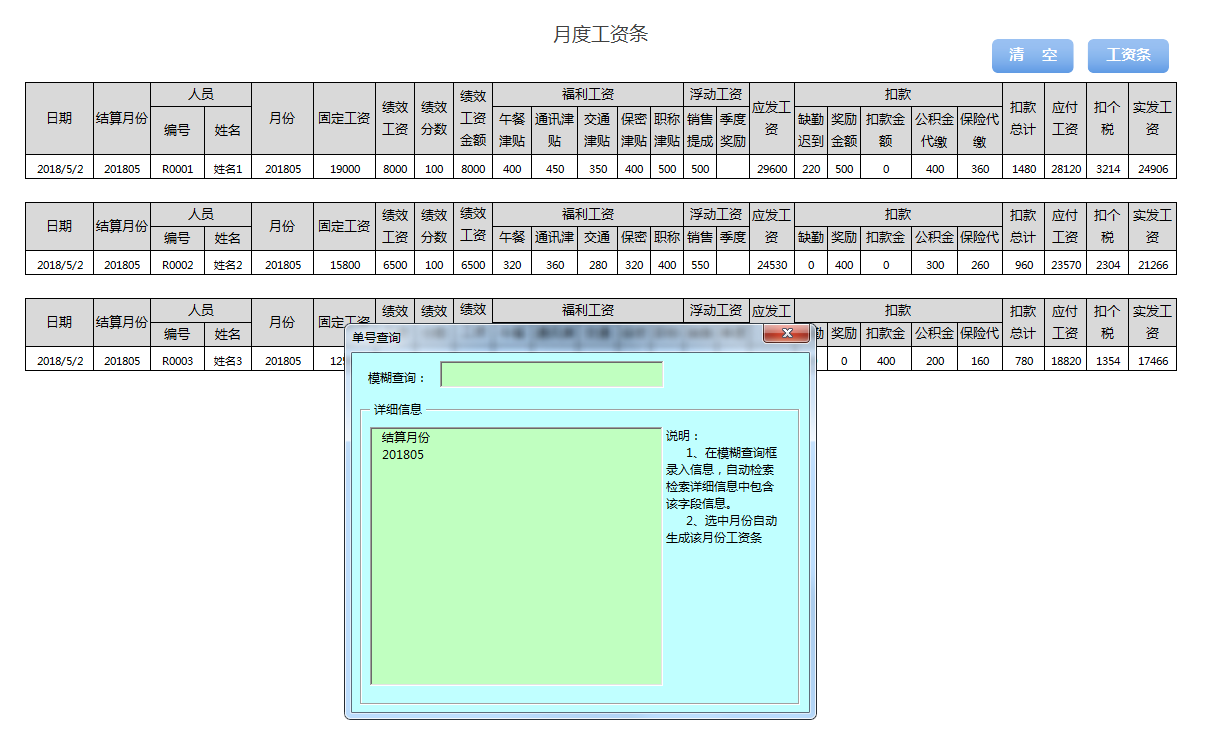Select the 固定工资 value 19000
The height and width of the screenshot is (734, 1207).
click(345, 168)
